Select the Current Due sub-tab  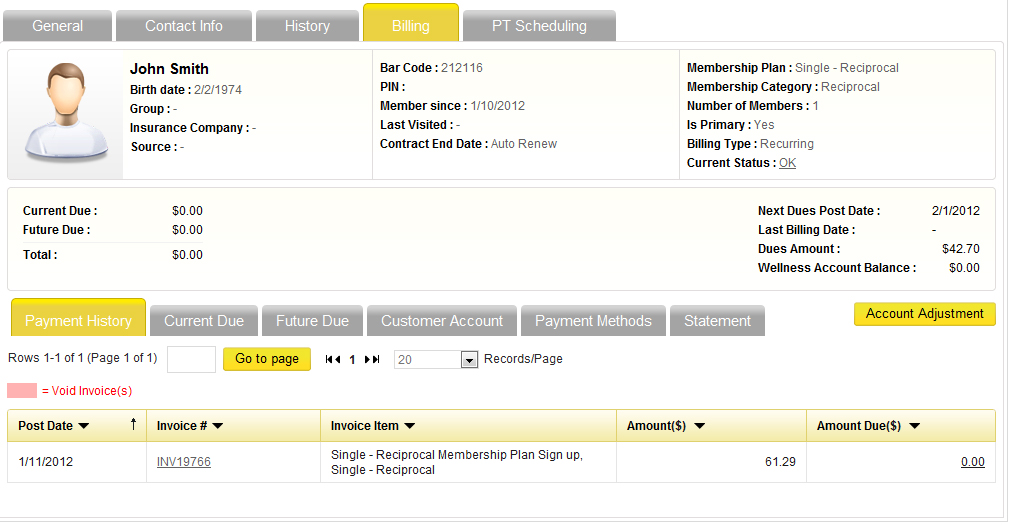[x=204, y=321]
